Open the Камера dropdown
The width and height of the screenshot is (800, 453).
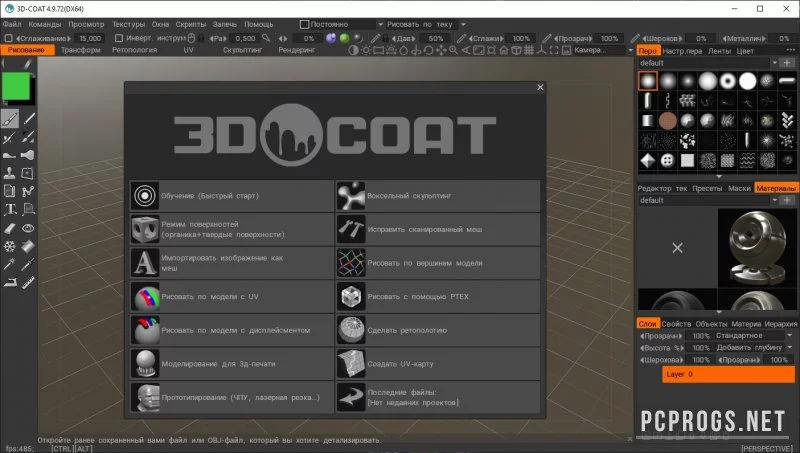coord(630,50)
